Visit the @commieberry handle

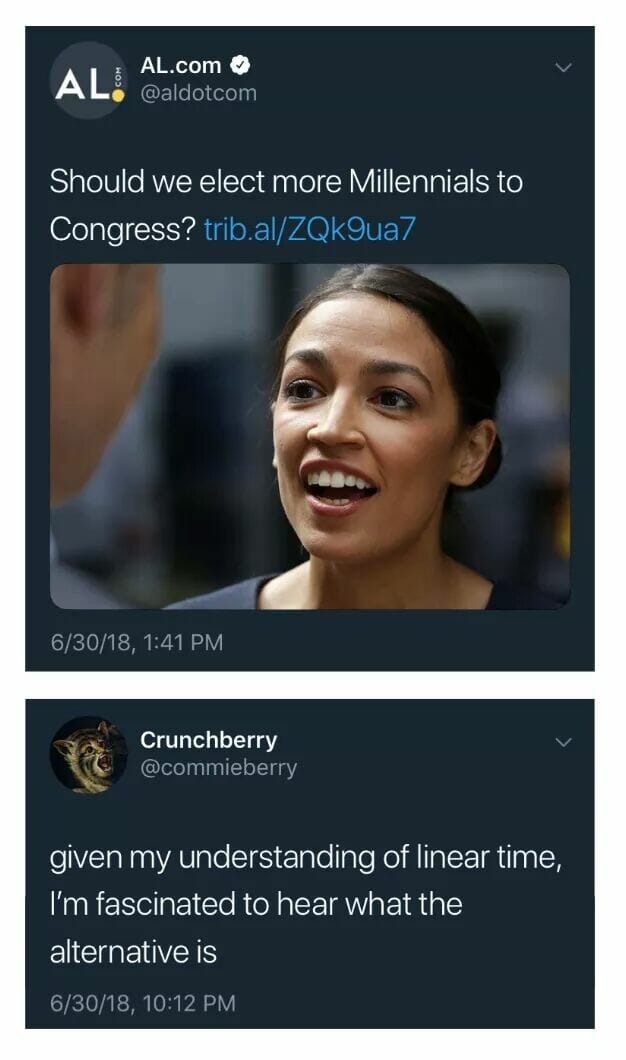(x=218, y=769)
